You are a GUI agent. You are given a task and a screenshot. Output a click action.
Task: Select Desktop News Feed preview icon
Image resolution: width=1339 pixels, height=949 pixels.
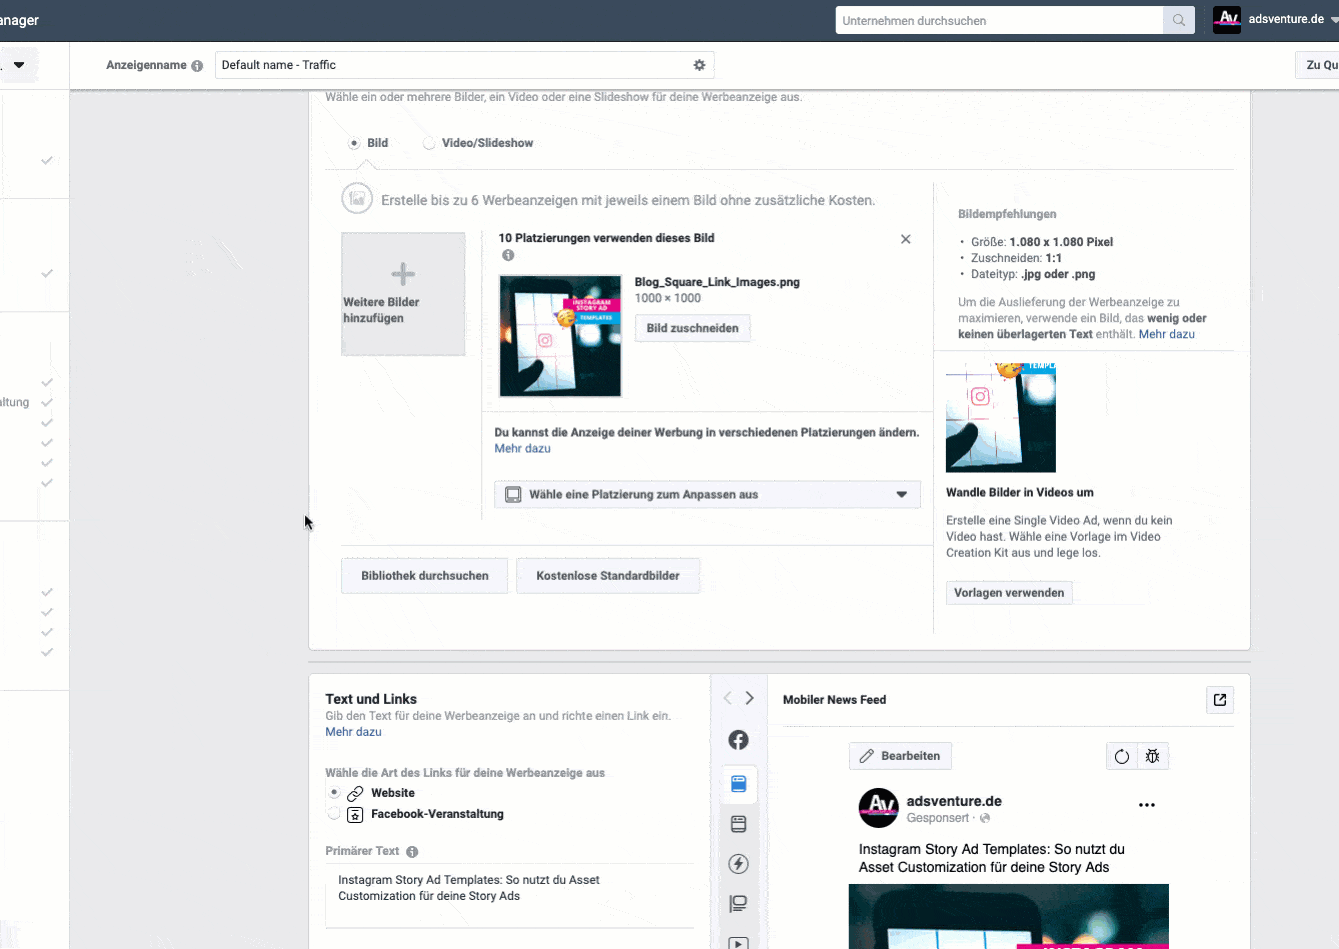tap(738, 824)
